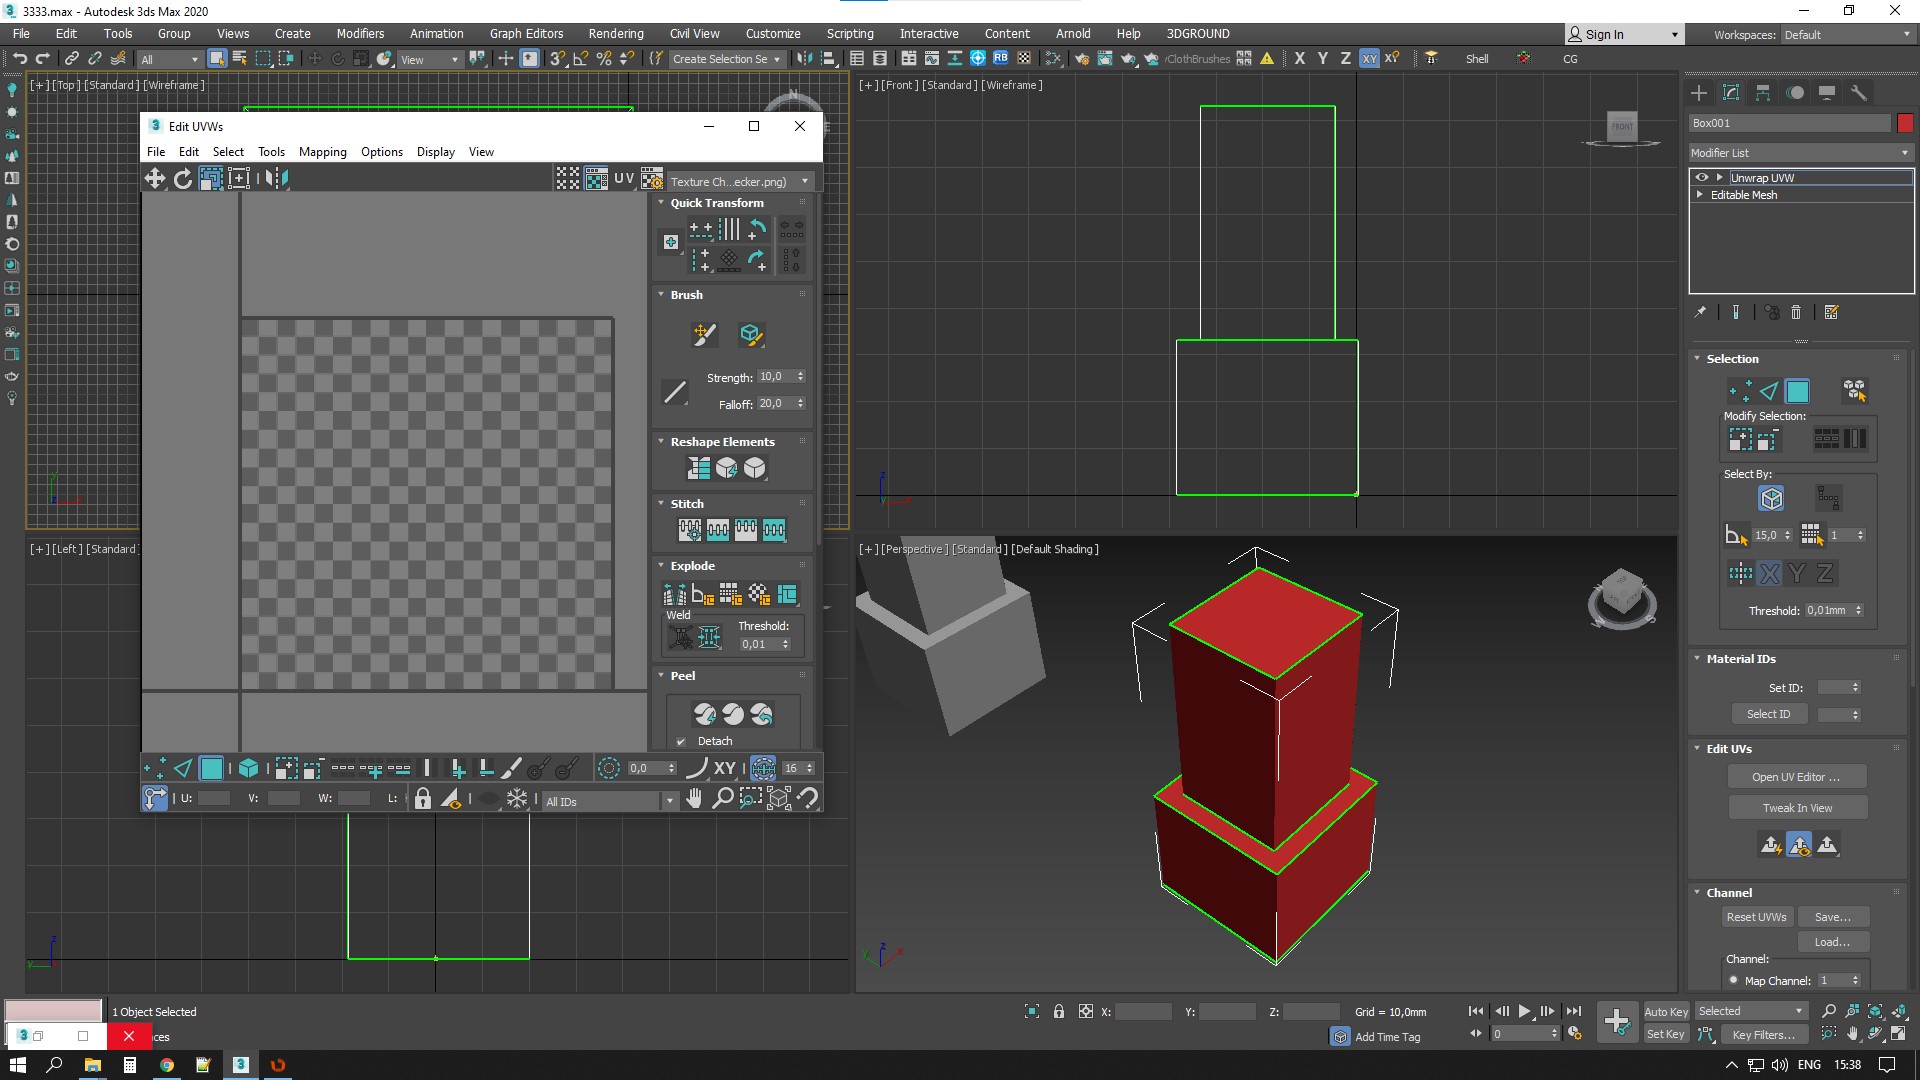Open the Modify command panel tab
Viewport: 1920px width, 1080px height.
(x=1731, y=93)
